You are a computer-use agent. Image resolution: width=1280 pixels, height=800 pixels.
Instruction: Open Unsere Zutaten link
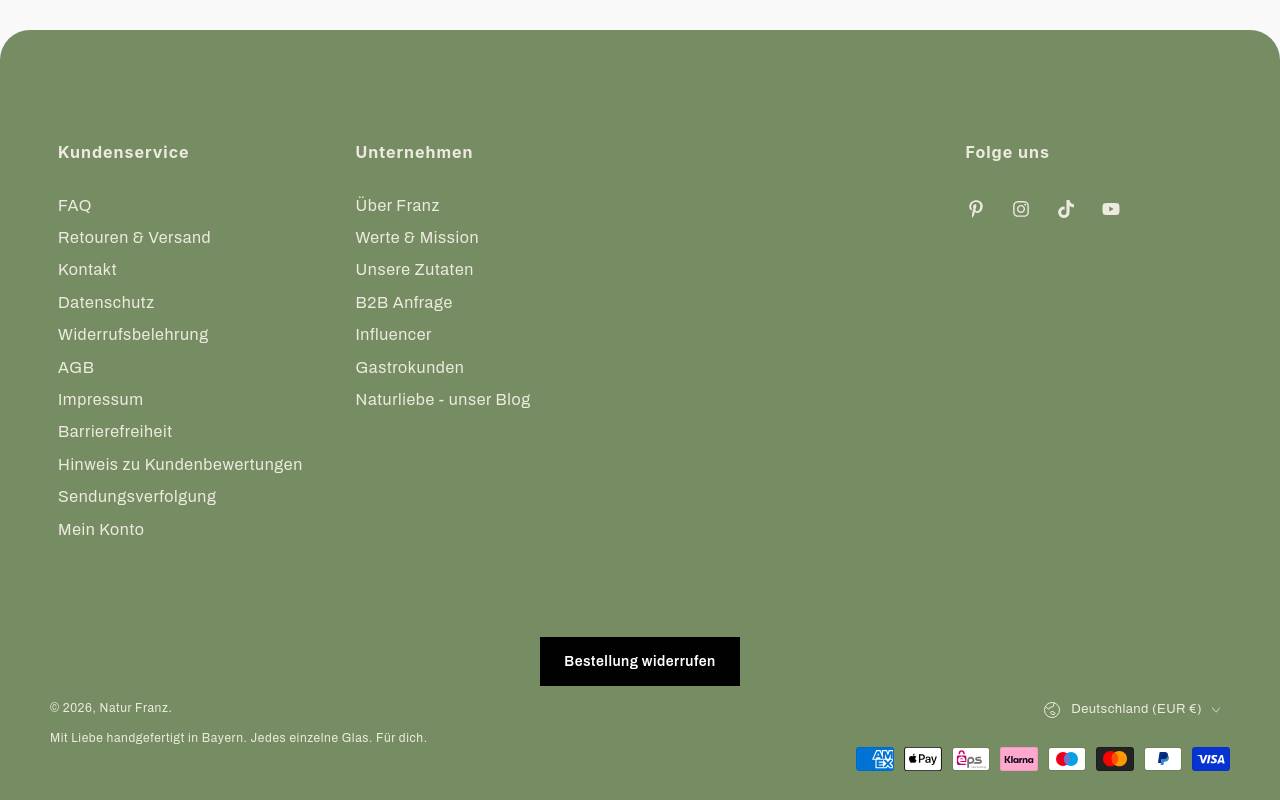[x=414, y=269]
